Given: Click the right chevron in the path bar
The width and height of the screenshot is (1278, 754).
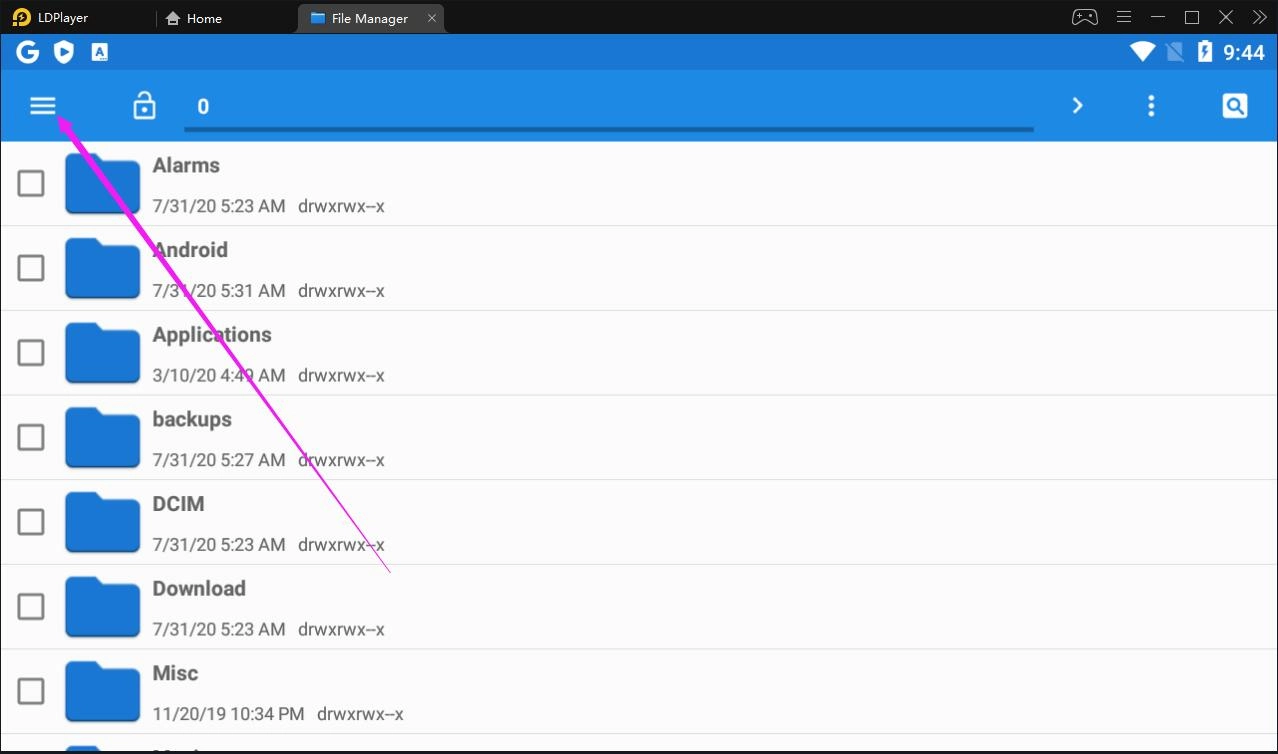Looking at the screenshot, I should point(1077,104).
